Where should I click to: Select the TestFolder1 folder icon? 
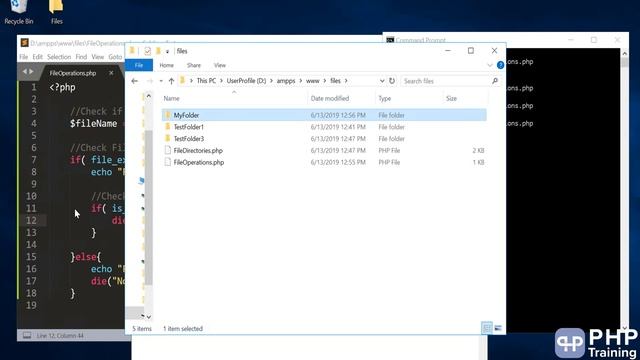[x=168, y=127]
